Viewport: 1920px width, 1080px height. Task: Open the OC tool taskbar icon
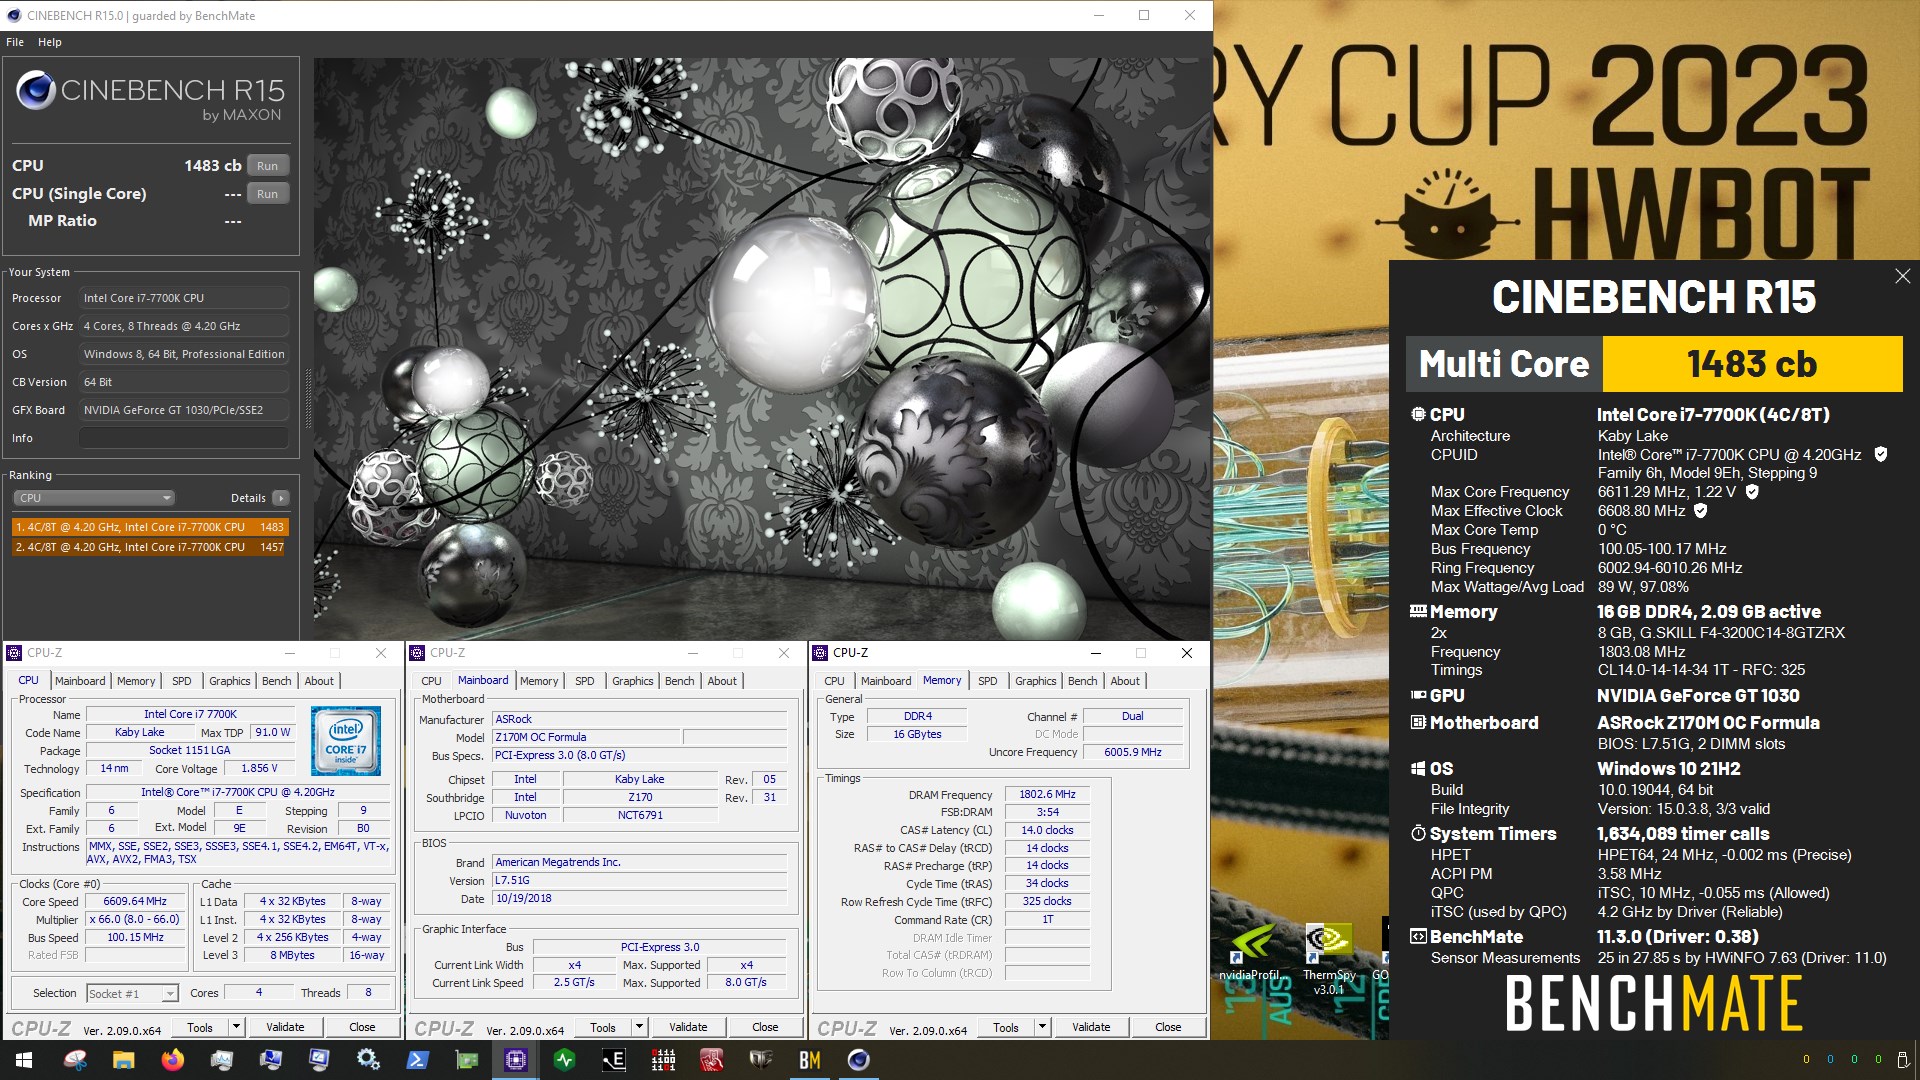[761, 1060]
